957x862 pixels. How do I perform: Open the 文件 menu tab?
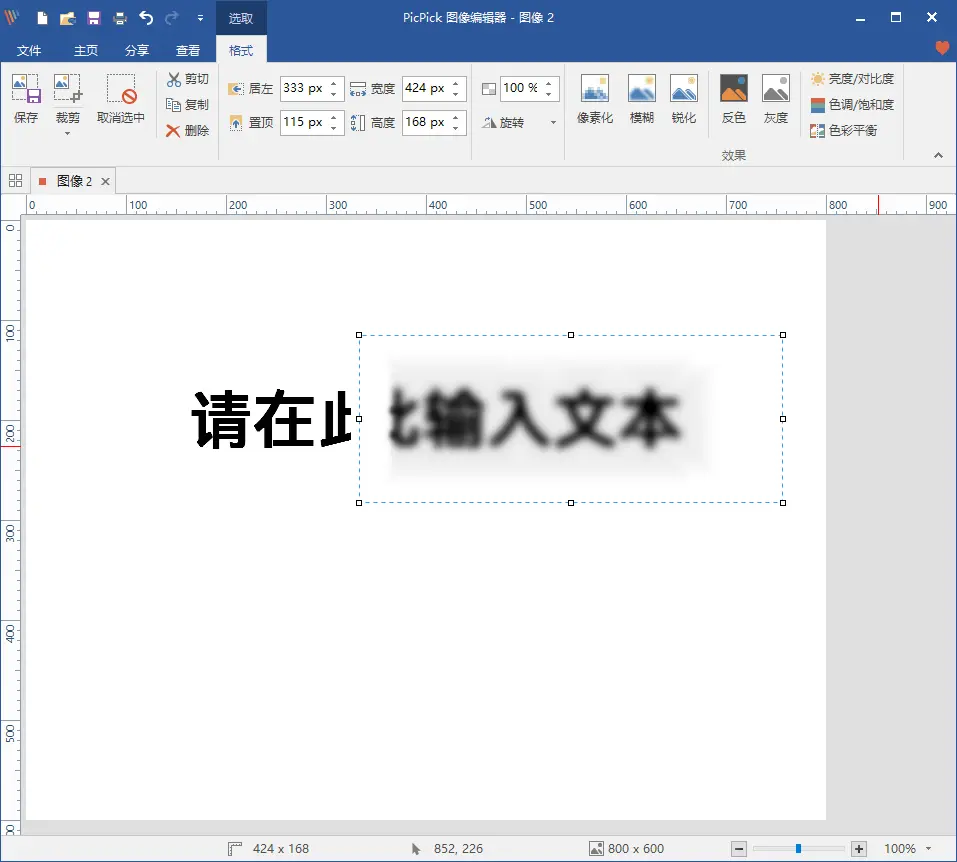coord(29,50)
